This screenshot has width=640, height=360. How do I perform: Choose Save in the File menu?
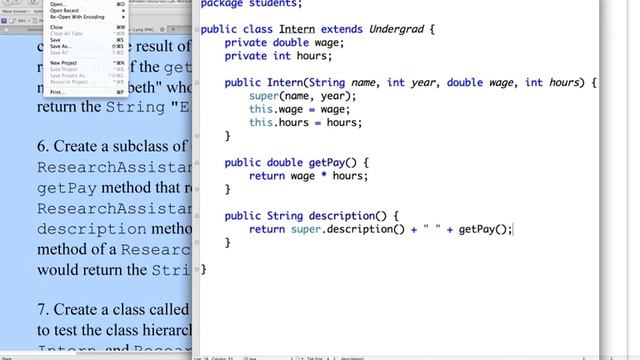(x=86, y=40)
